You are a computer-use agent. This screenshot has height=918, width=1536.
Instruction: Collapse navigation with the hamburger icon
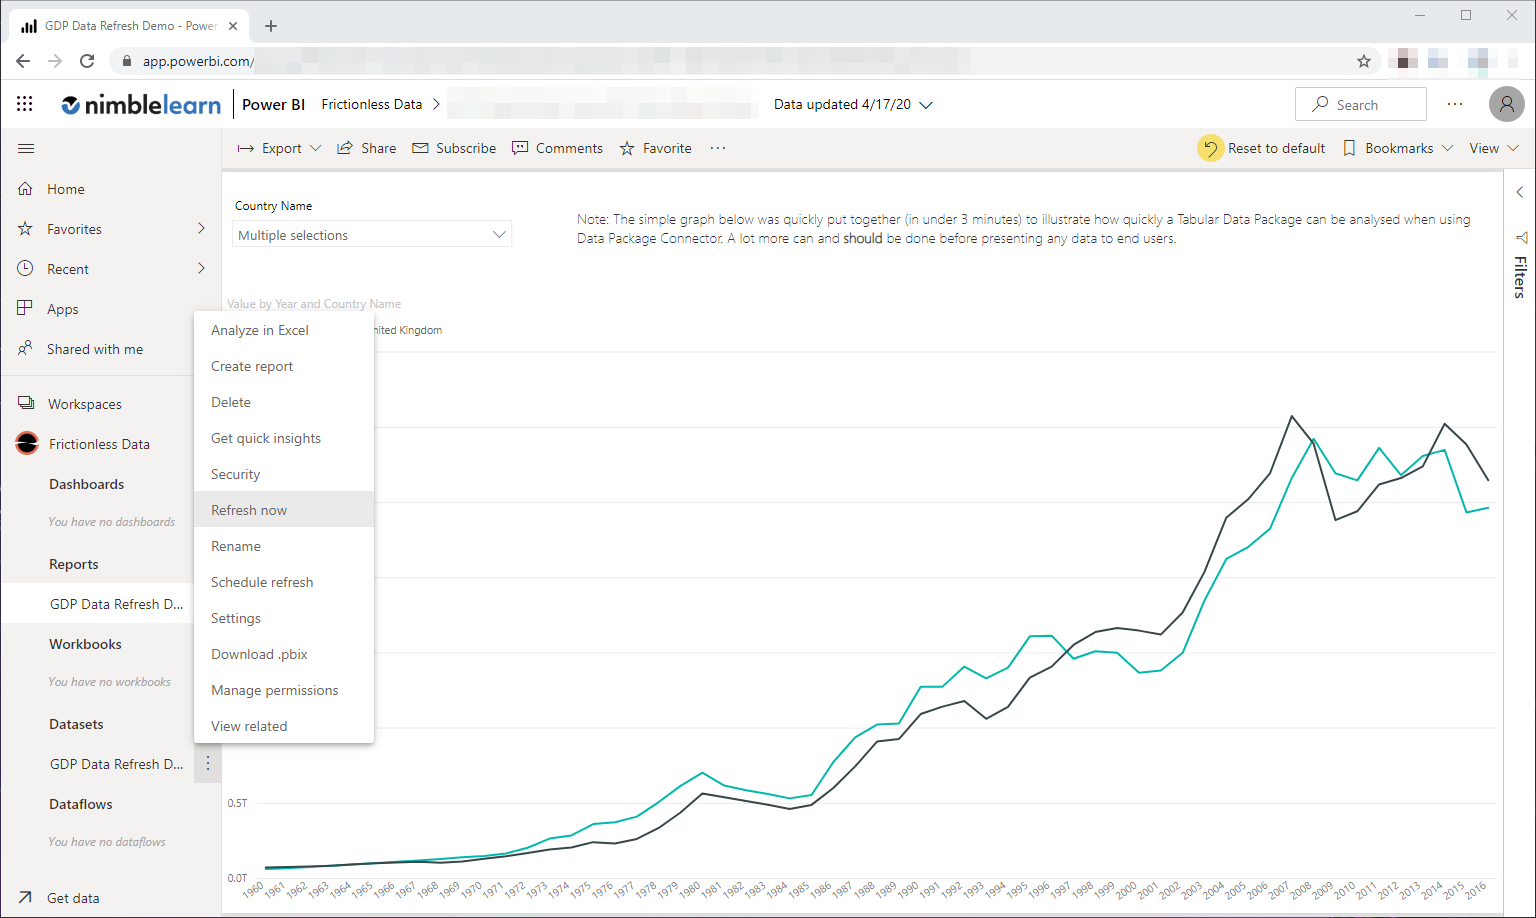[x=26, y=149]
